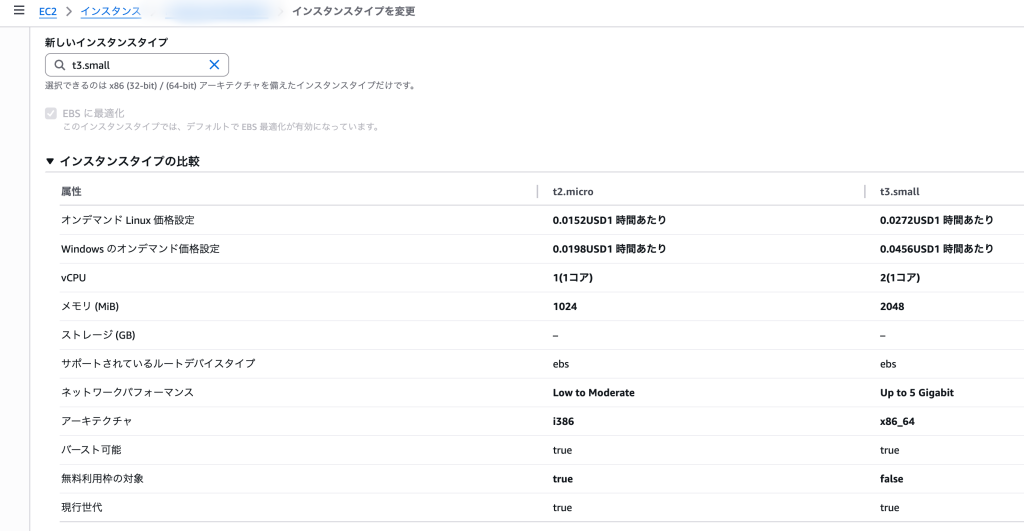Open the hamburger navigation menu

coord(19,11)
